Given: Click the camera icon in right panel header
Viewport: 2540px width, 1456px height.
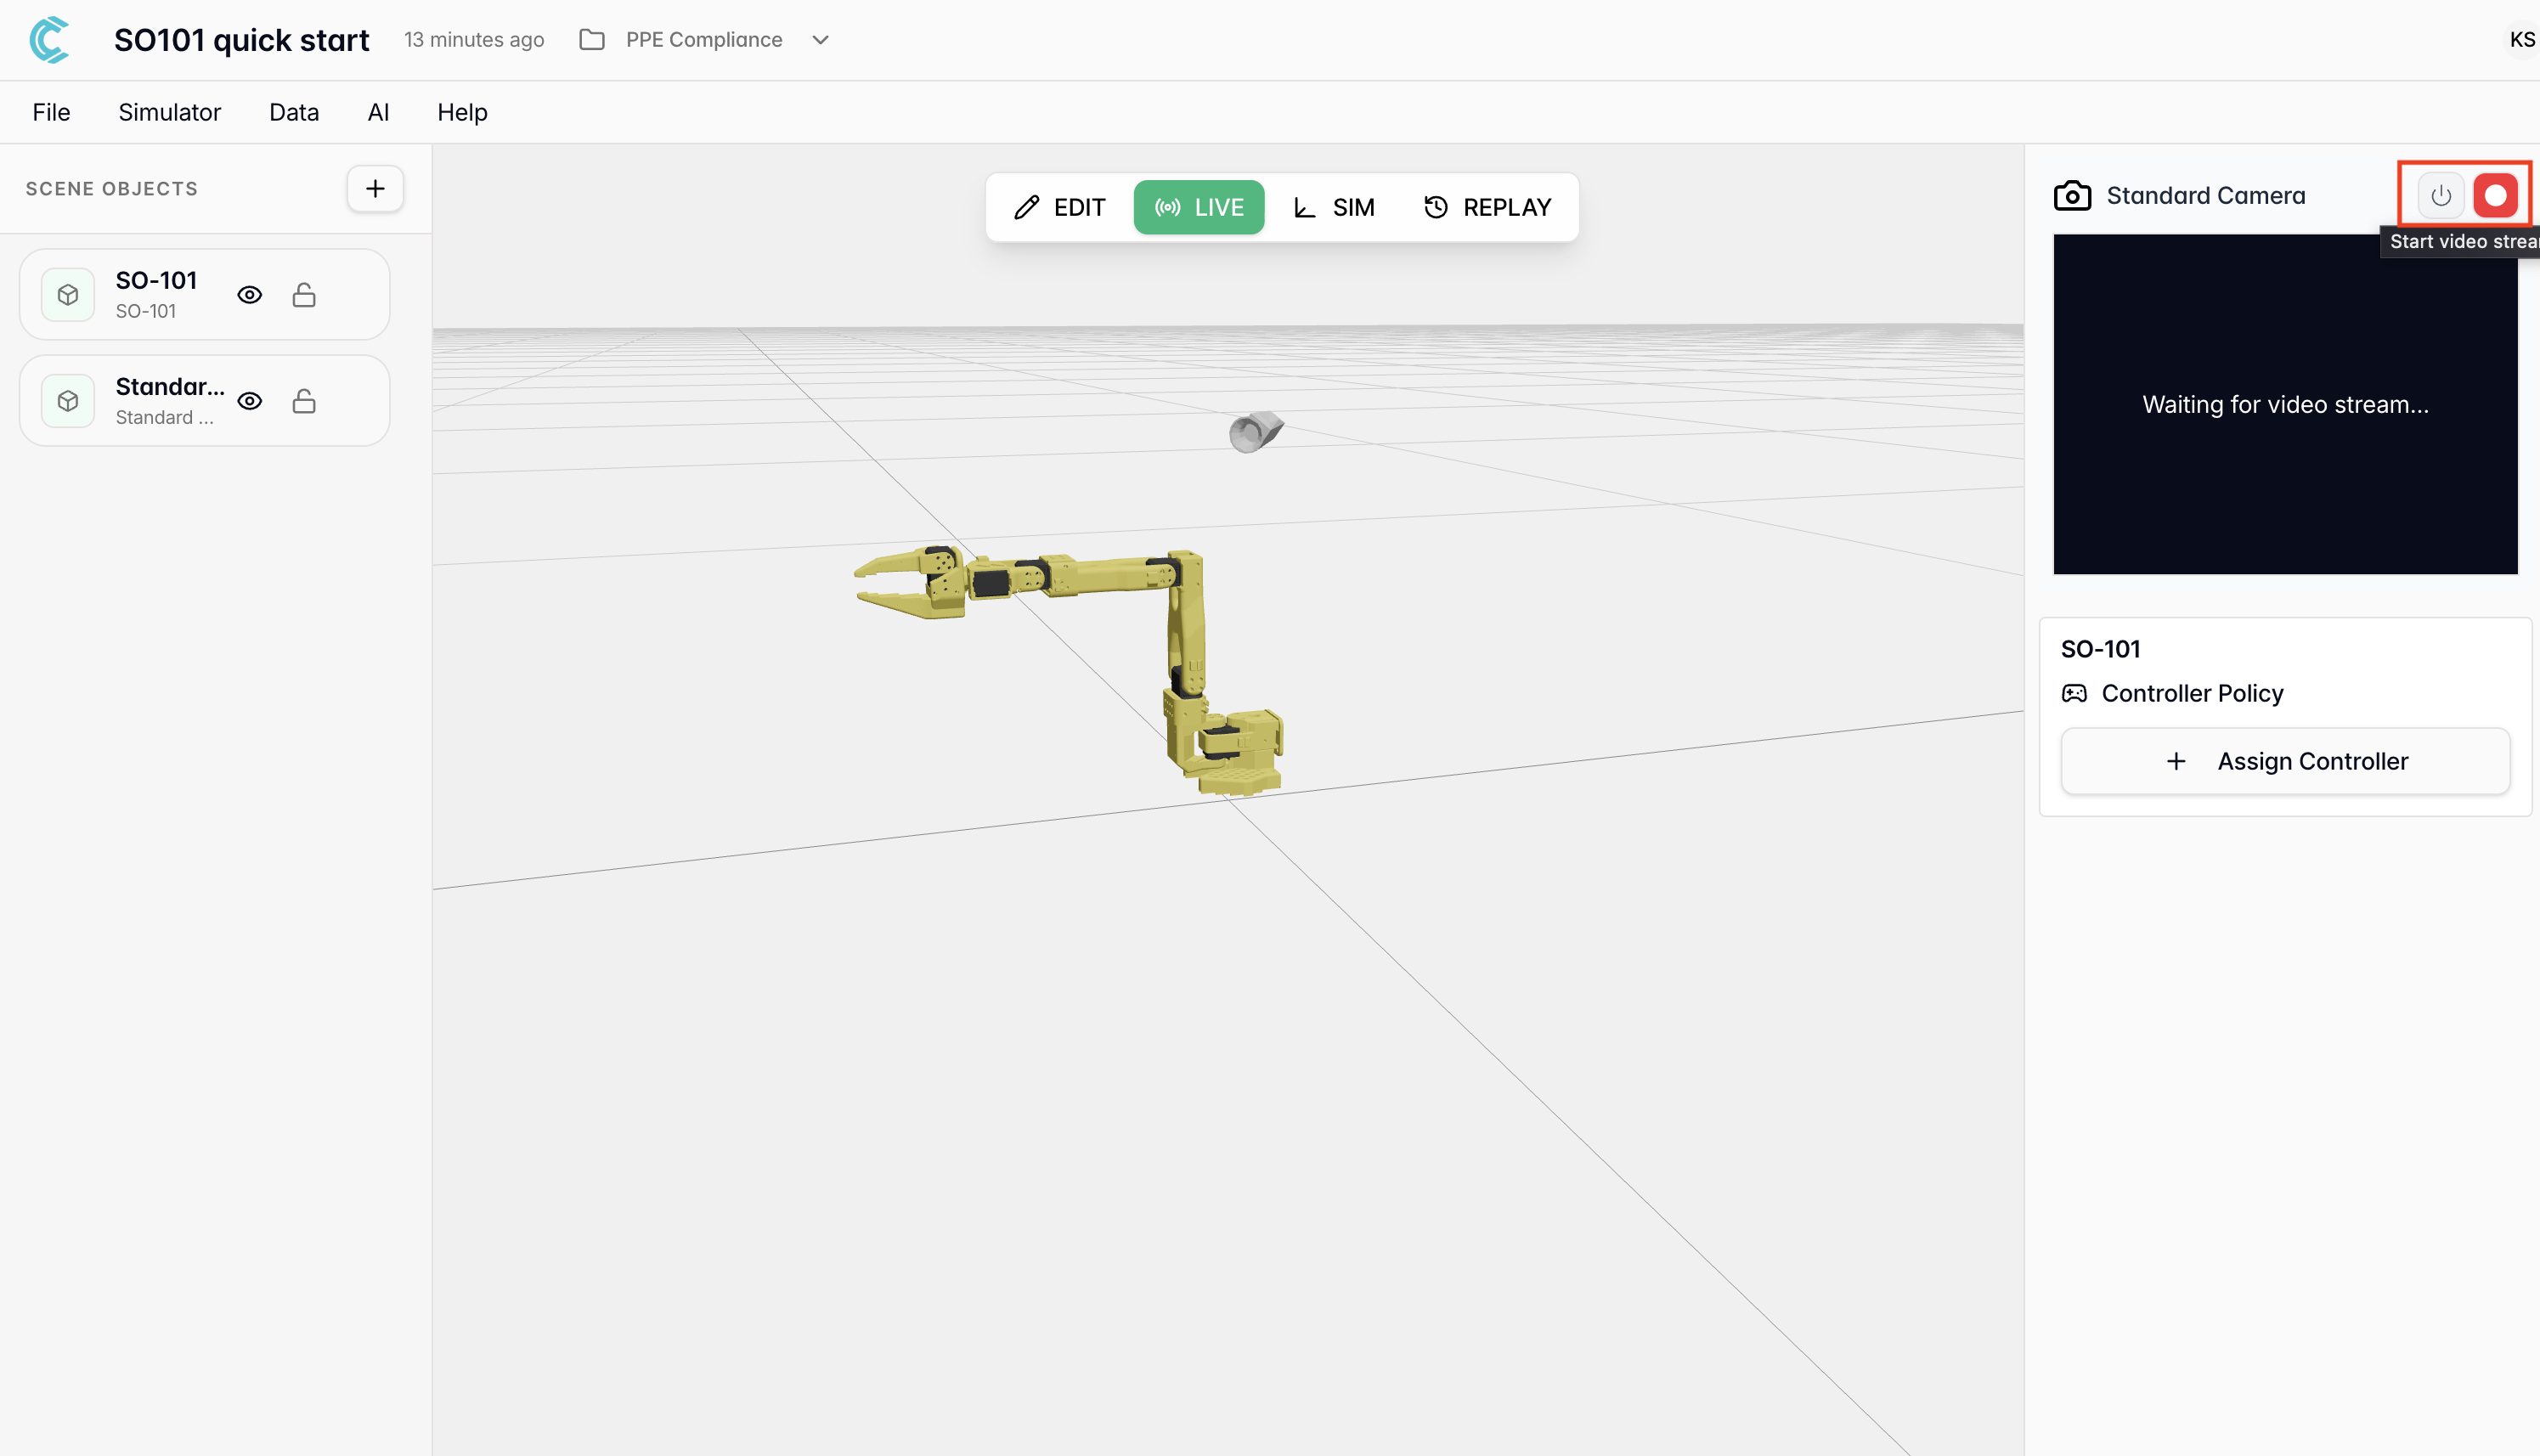Looking at the screenshot, I should [2072, 195].
